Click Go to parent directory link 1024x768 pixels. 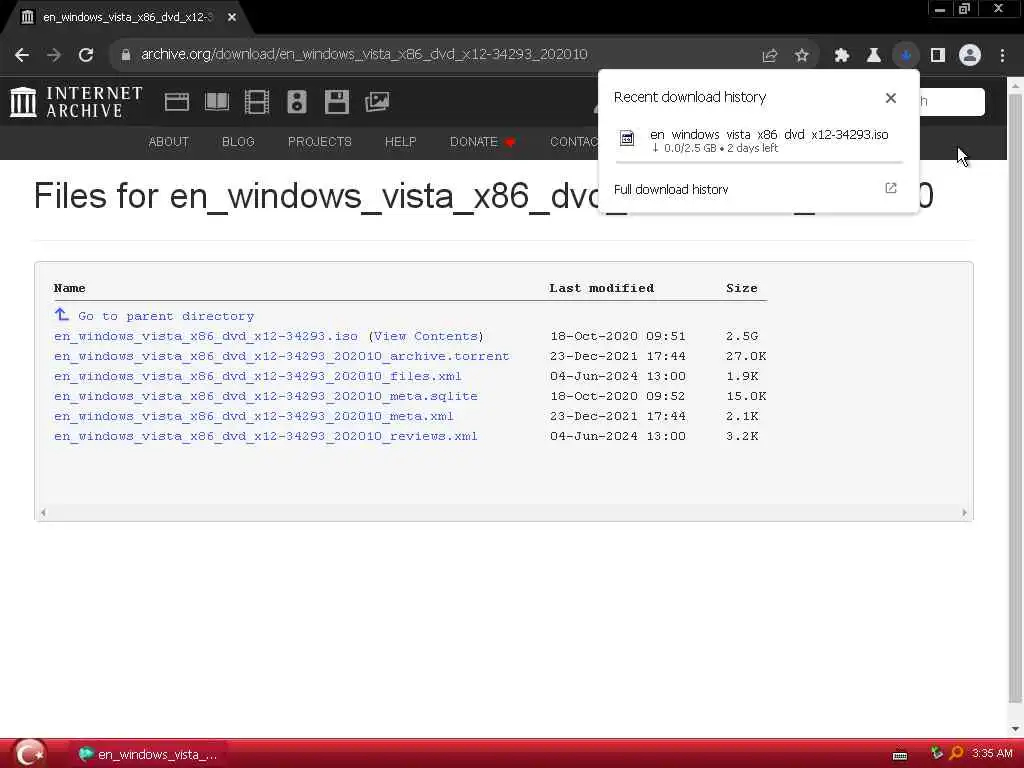tap(166, 316)
